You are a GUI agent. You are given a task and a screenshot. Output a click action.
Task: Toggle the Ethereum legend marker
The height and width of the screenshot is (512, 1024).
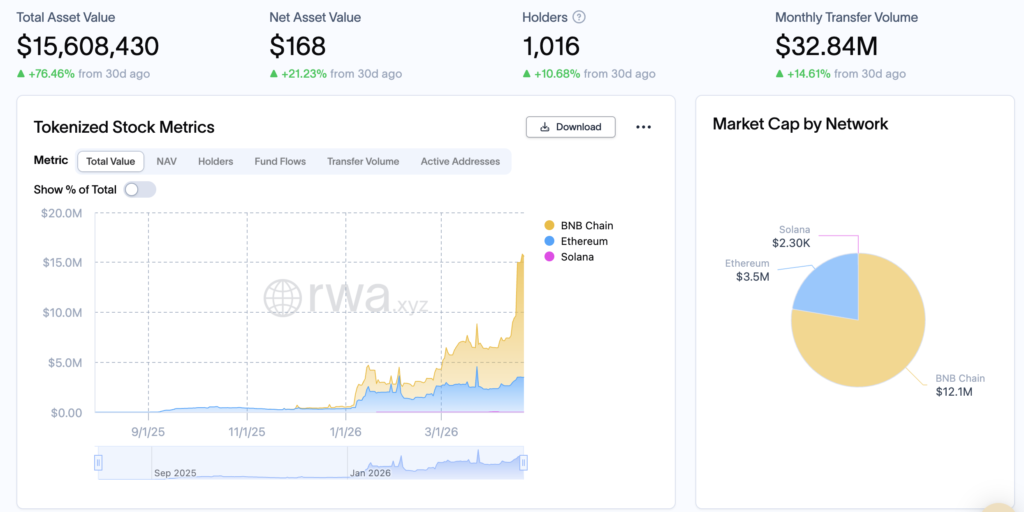tap(549, 241)
